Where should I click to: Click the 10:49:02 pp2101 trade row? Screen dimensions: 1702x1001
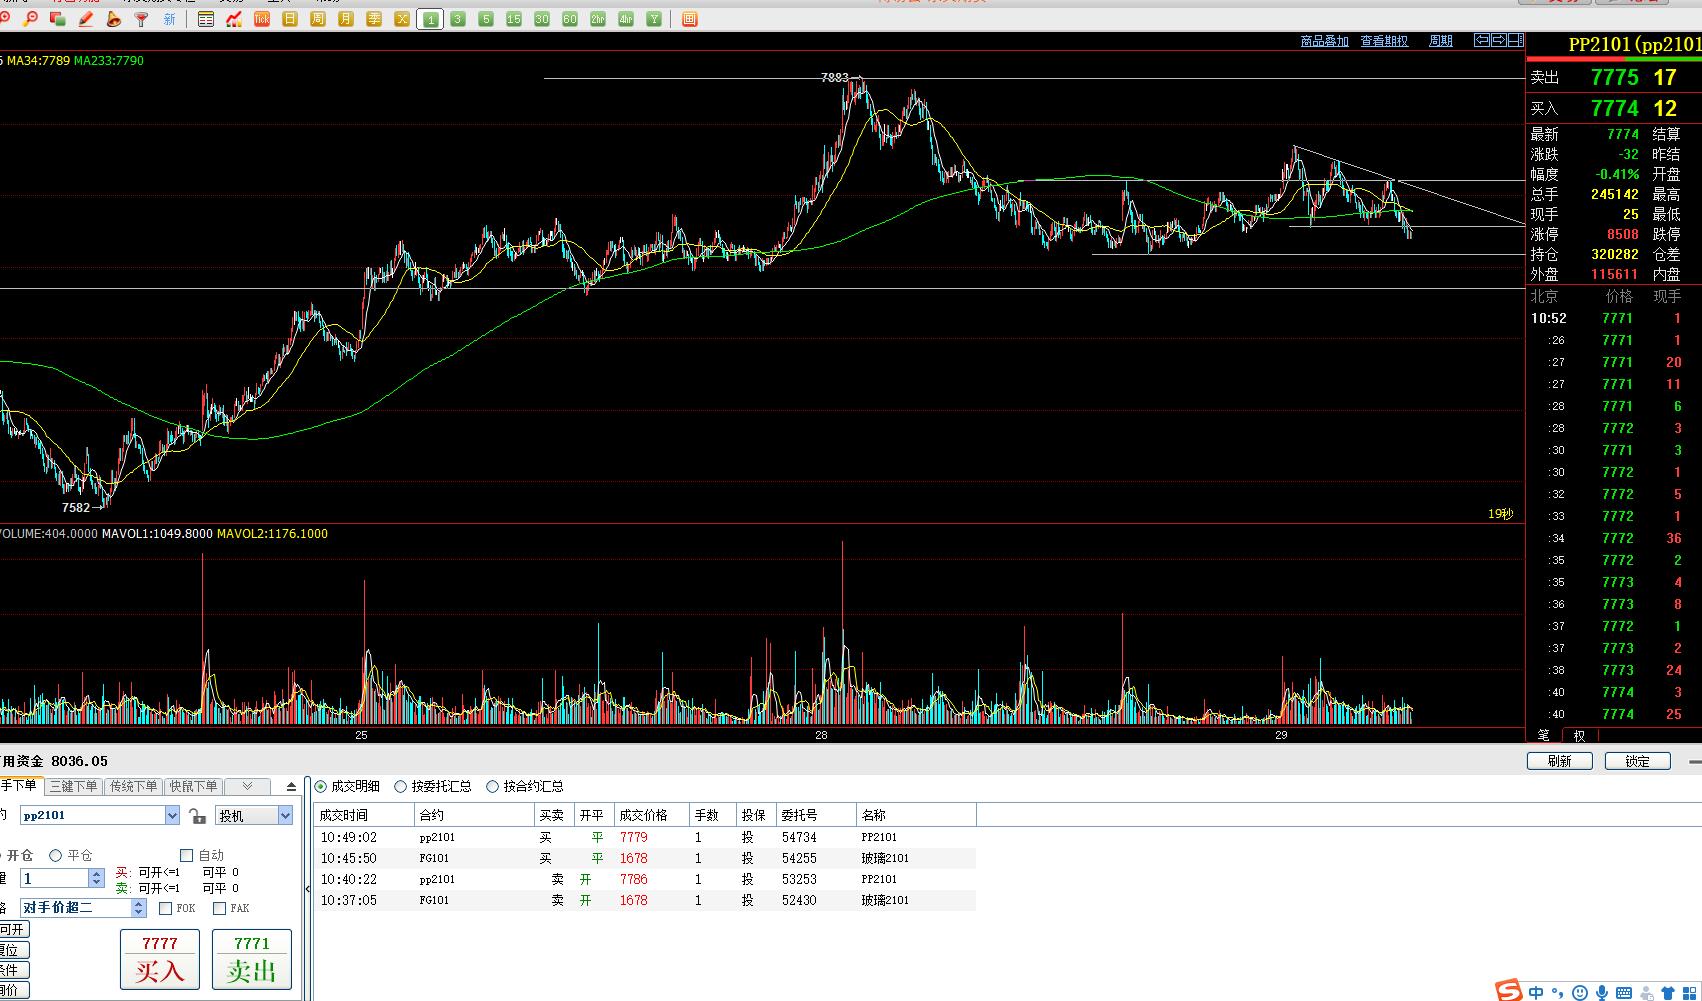pos(645,837)
